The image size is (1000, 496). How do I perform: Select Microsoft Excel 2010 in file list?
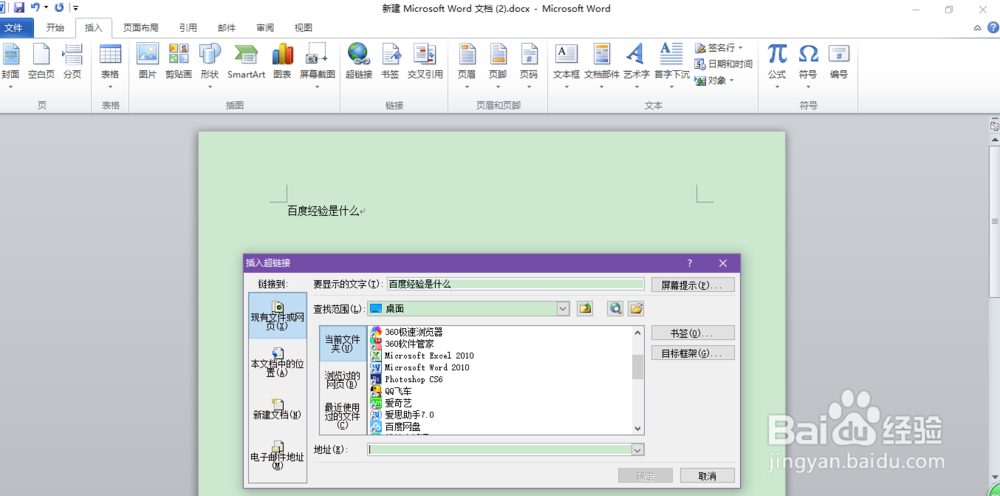(429, 356)
